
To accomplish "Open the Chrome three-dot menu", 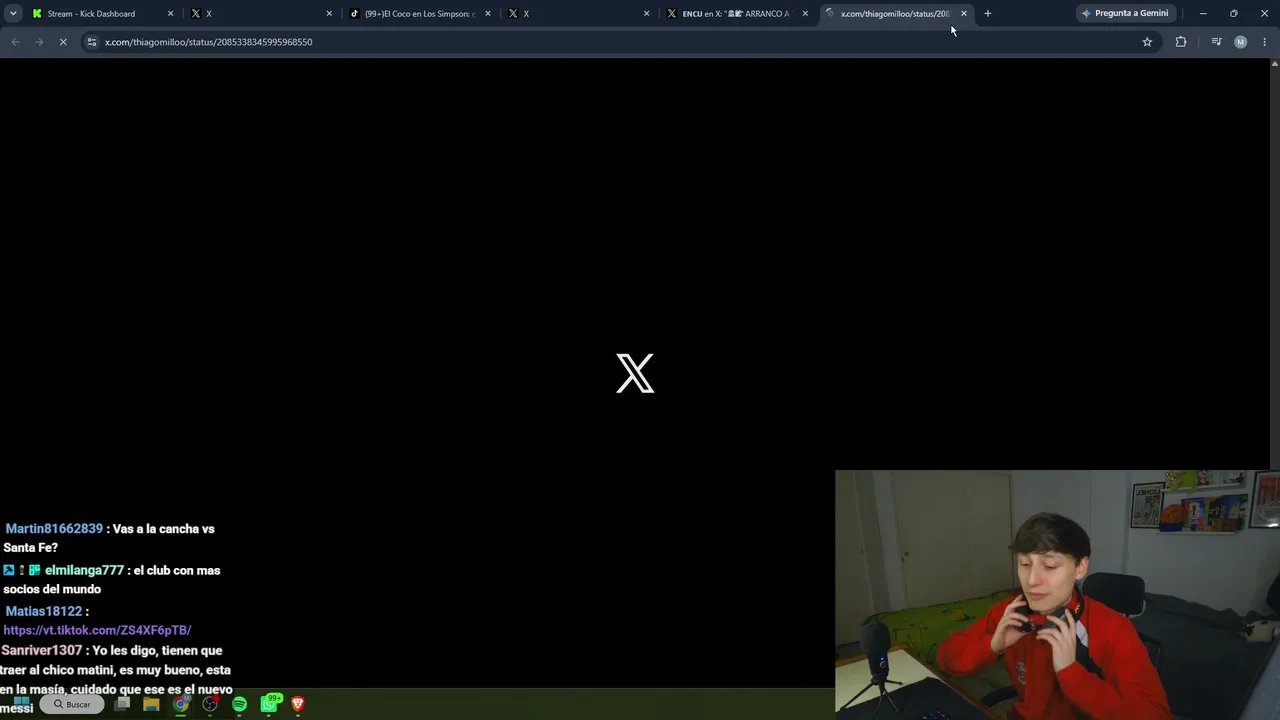I will point(1265,42).
